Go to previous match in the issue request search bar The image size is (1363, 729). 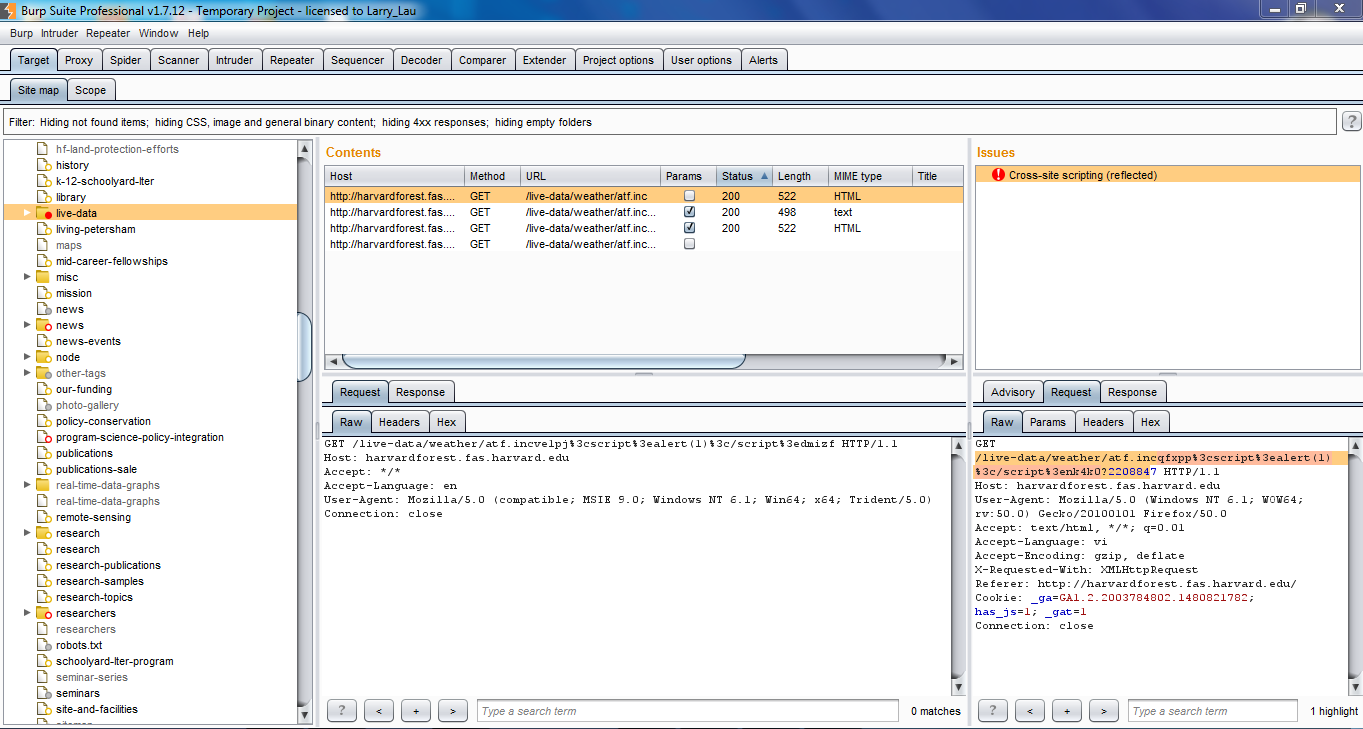point(1029,711)
